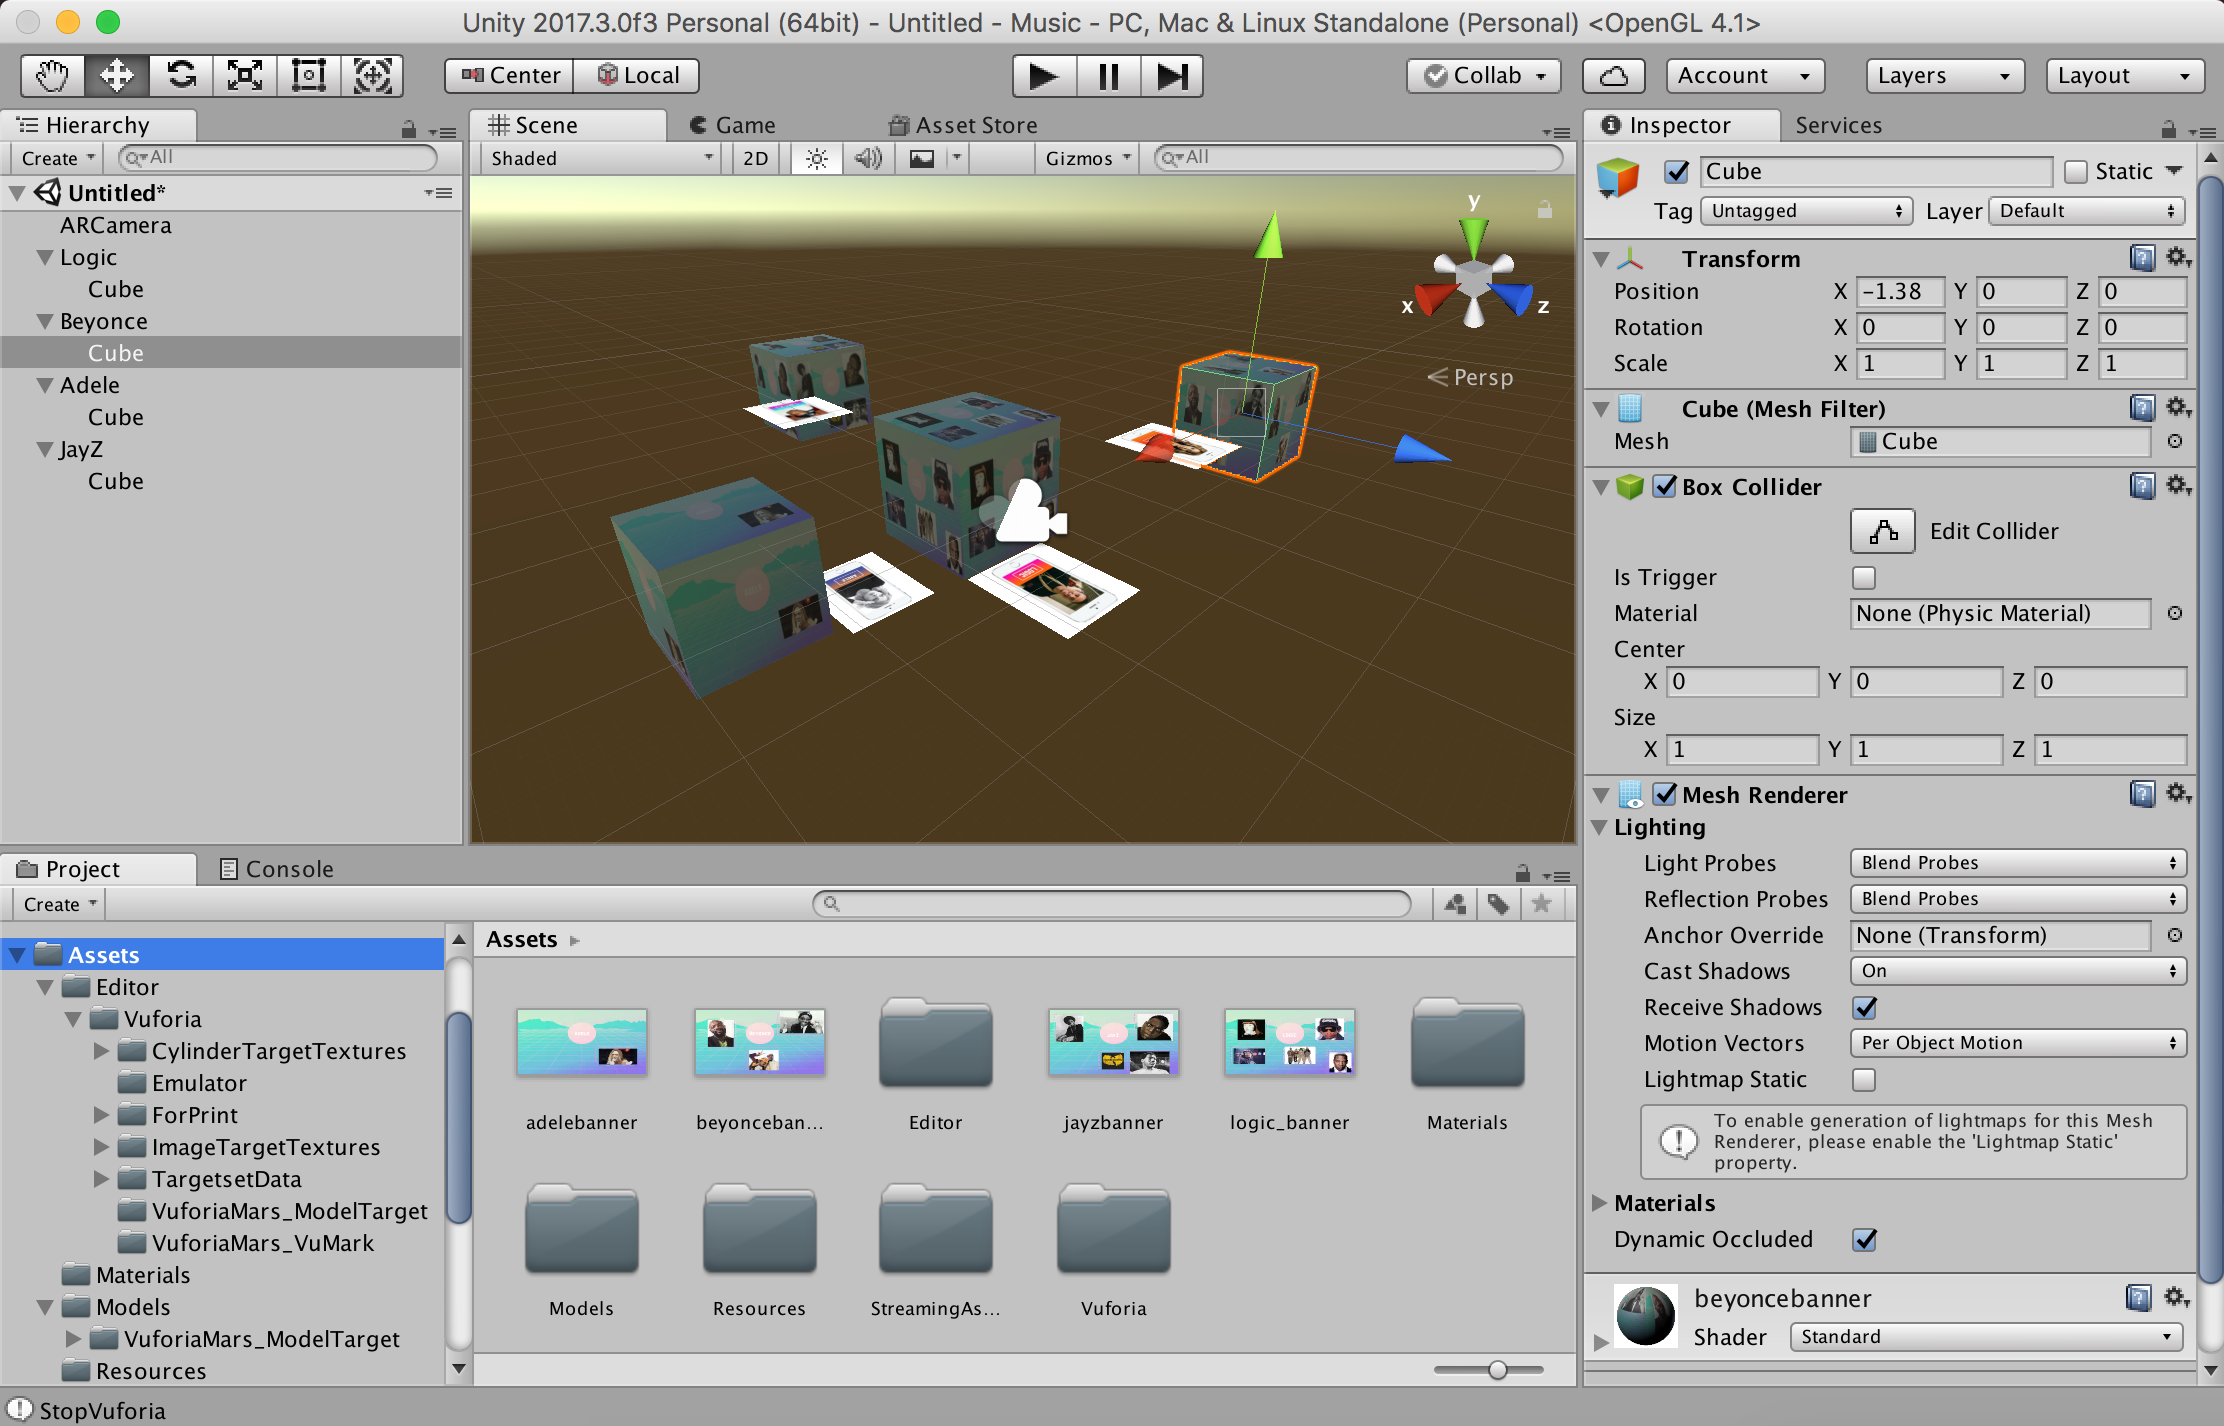This screenshot has width=2224, height=1426.
Task: Toggle scene effects image icon
Action: click(921, 158)
